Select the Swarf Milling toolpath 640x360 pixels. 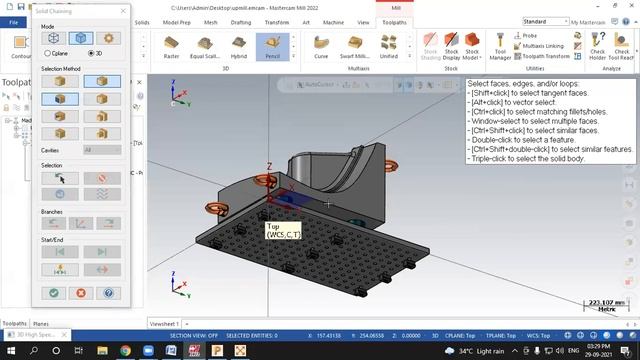[355, 47]
